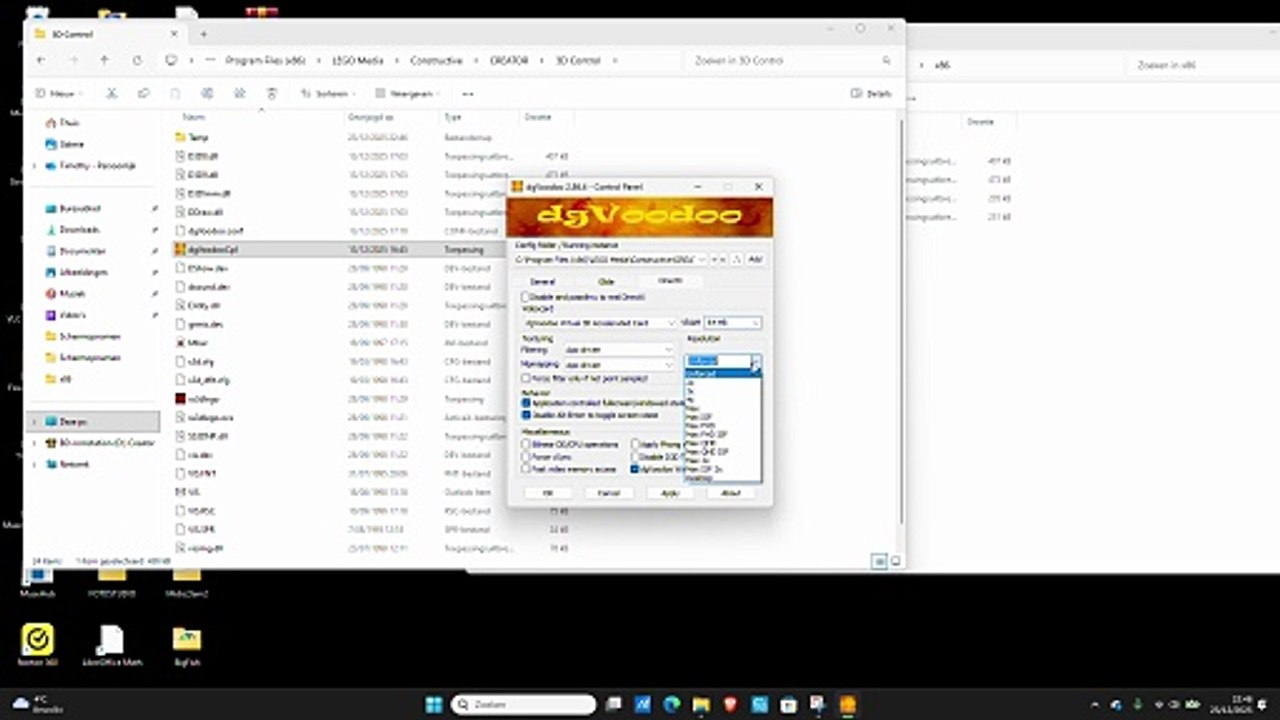Click the Zoeken in x86 box in back window

tap(1200, 65)
